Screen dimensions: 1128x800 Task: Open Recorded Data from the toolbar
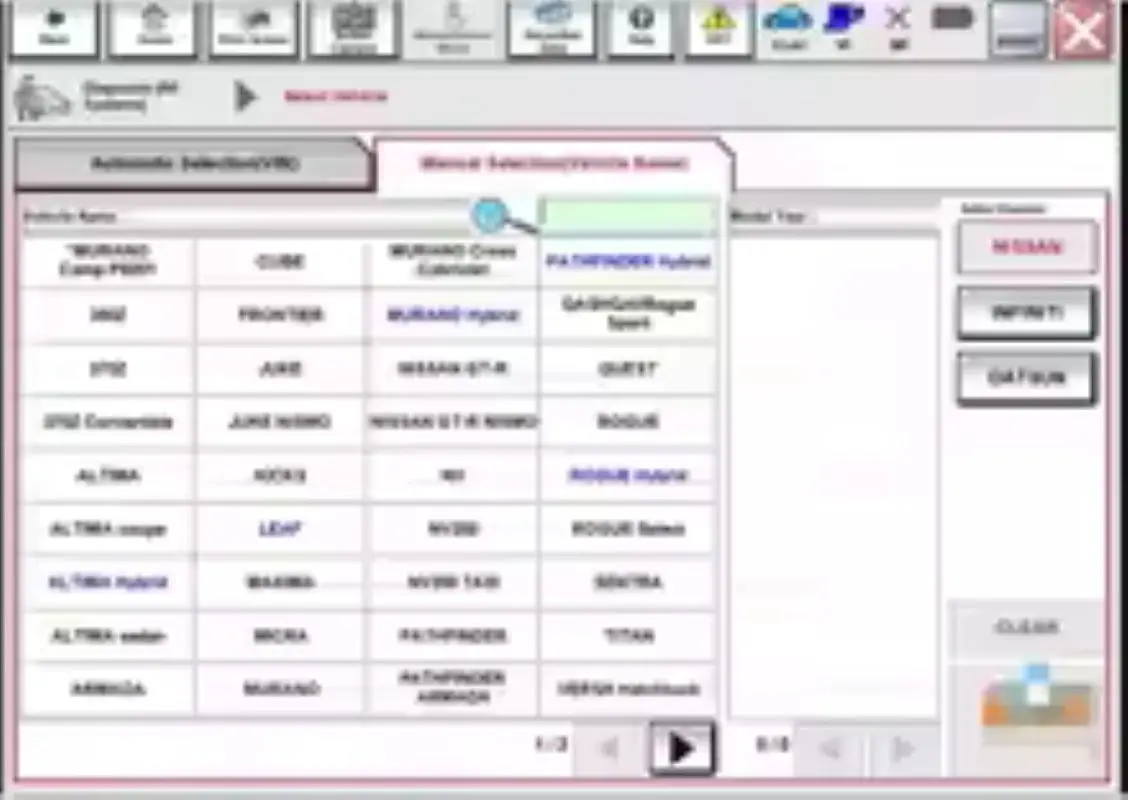(x=551, y=28)
